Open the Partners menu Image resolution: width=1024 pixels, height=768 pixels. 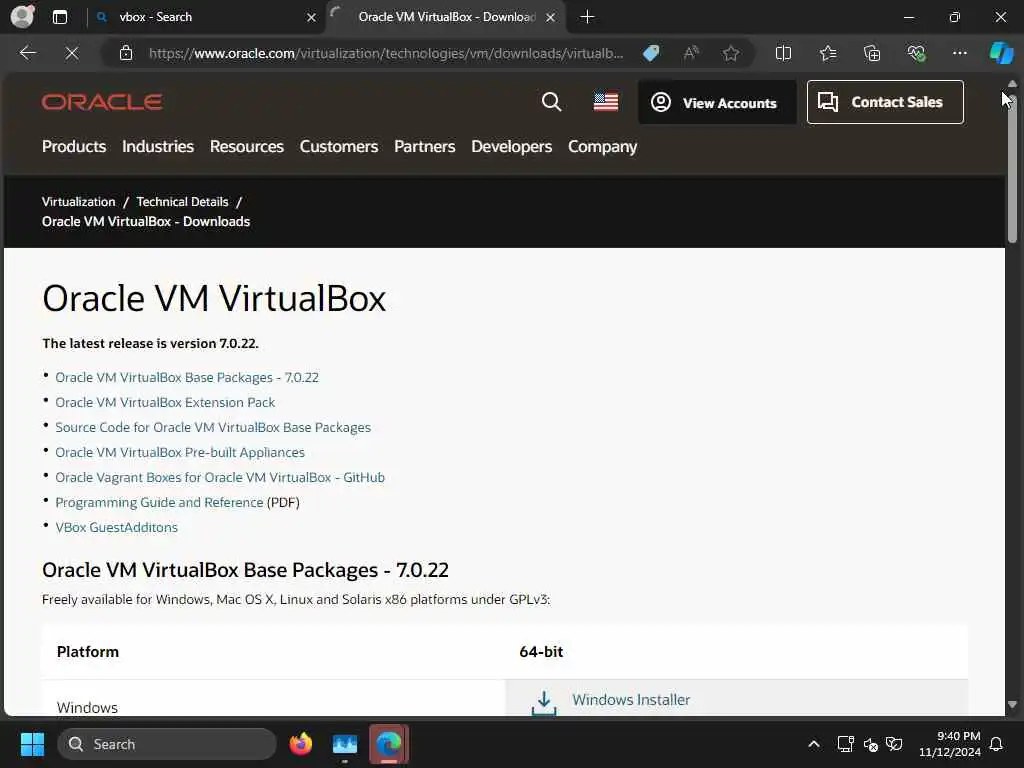[x=424, y=146]
